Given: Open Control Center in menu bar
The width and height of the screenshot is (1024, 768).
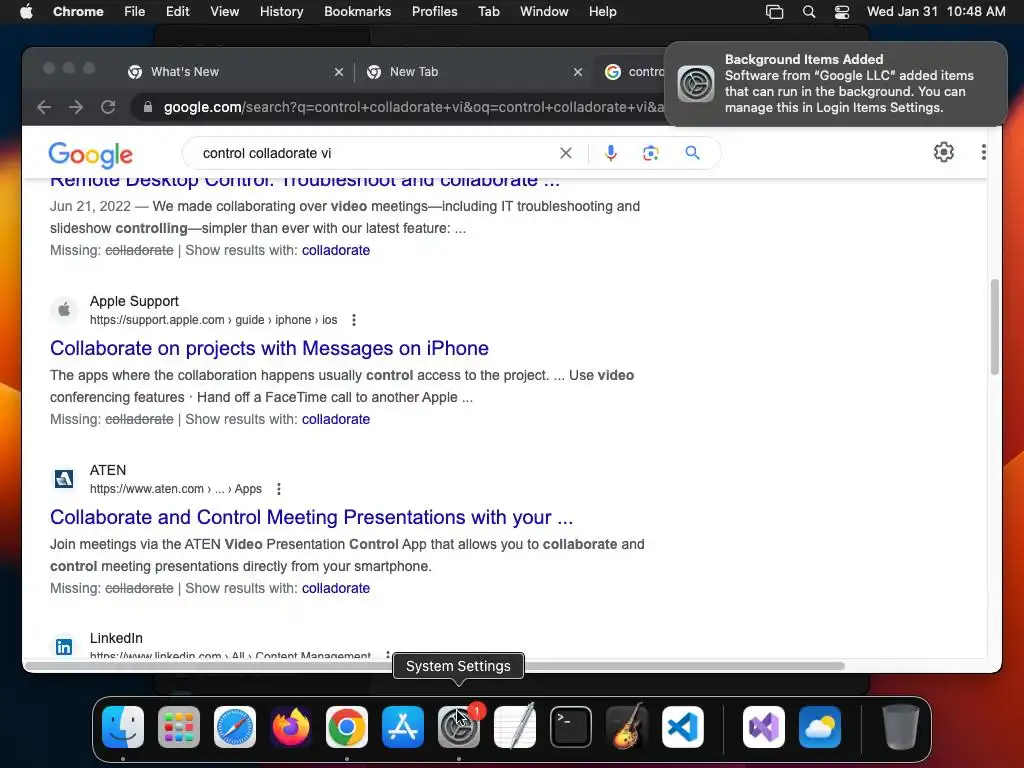Looking at the screenshot, I should [x=842, y=12].
